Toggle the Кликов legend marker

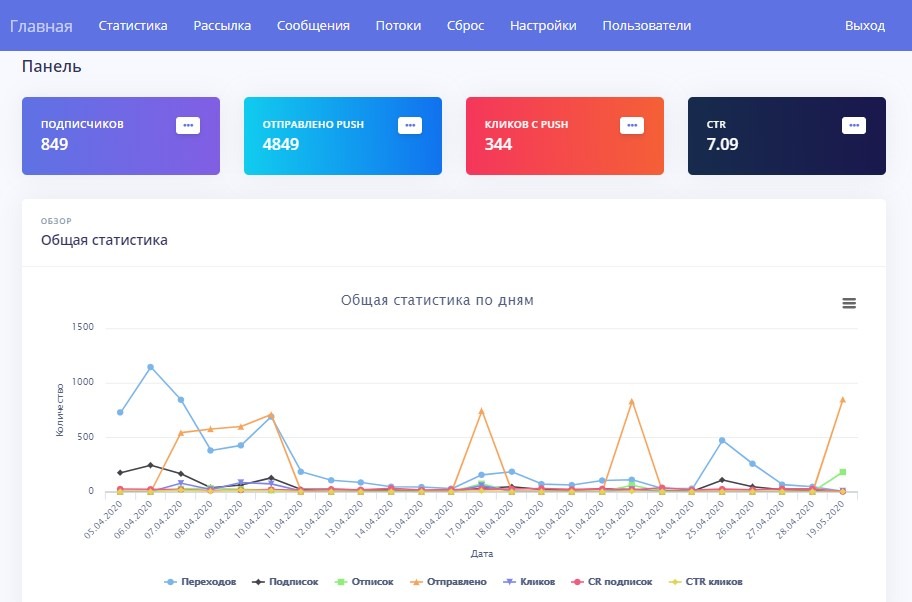pos(509,582)
